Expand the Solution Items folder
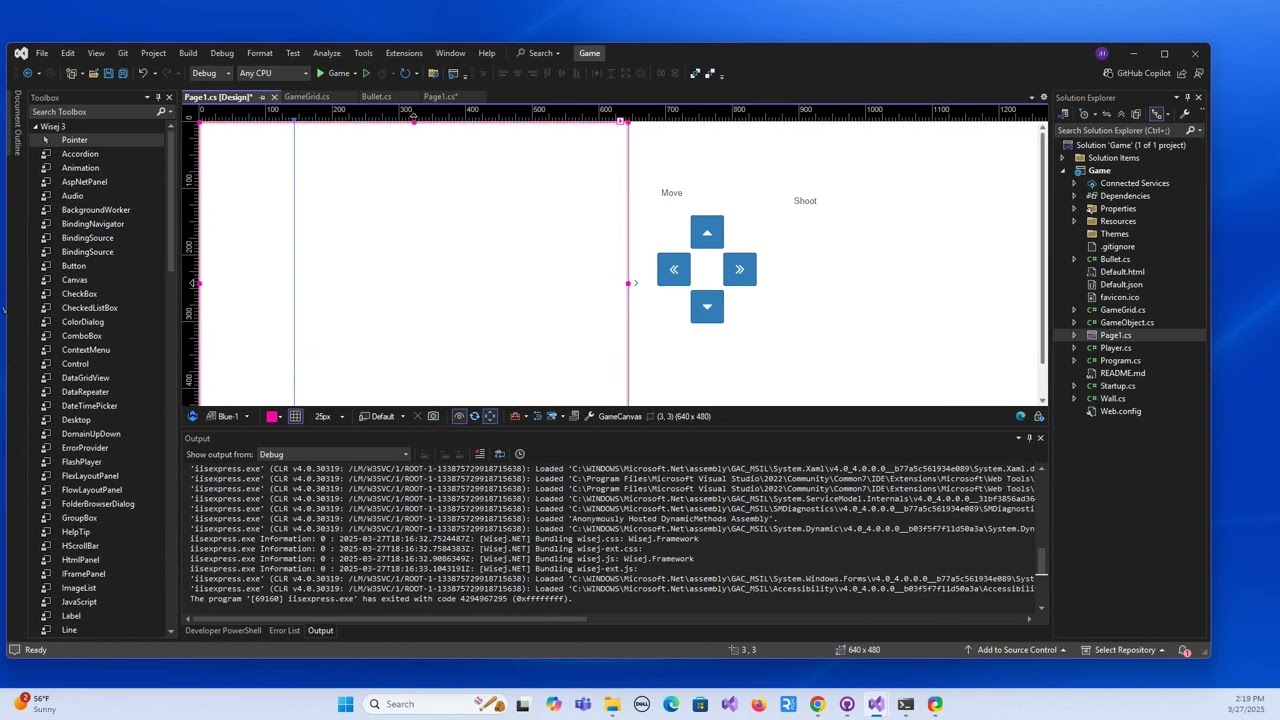The width and height of the screenshot is (1280, 720). pyautogui.click(x=1063, y=158)
